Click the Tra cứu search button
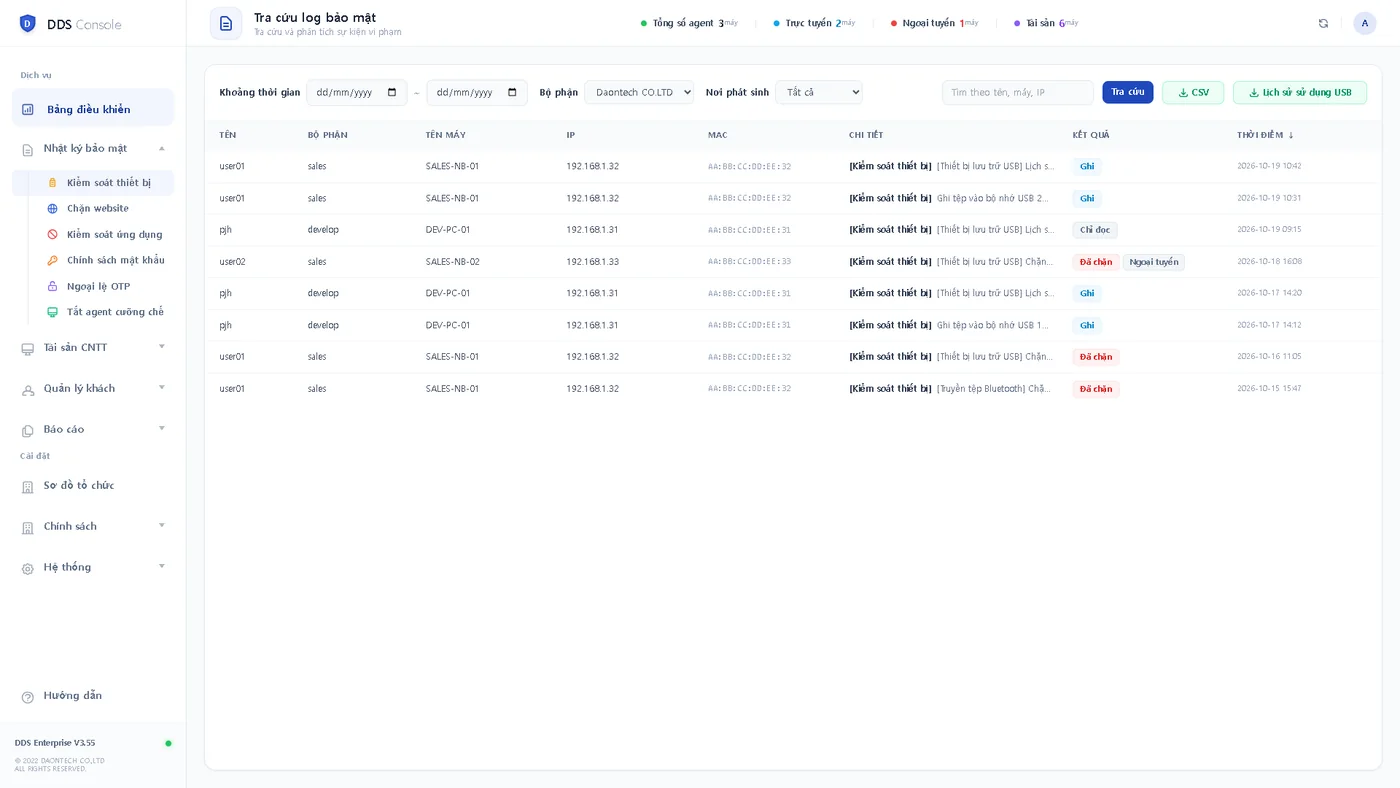1400x788 pixels. coord(1128,92)
